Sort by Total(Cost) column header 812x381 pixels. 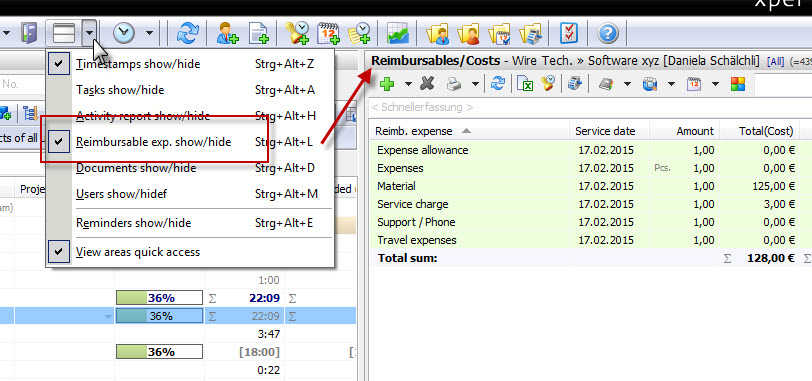click(x=760, y=131)
